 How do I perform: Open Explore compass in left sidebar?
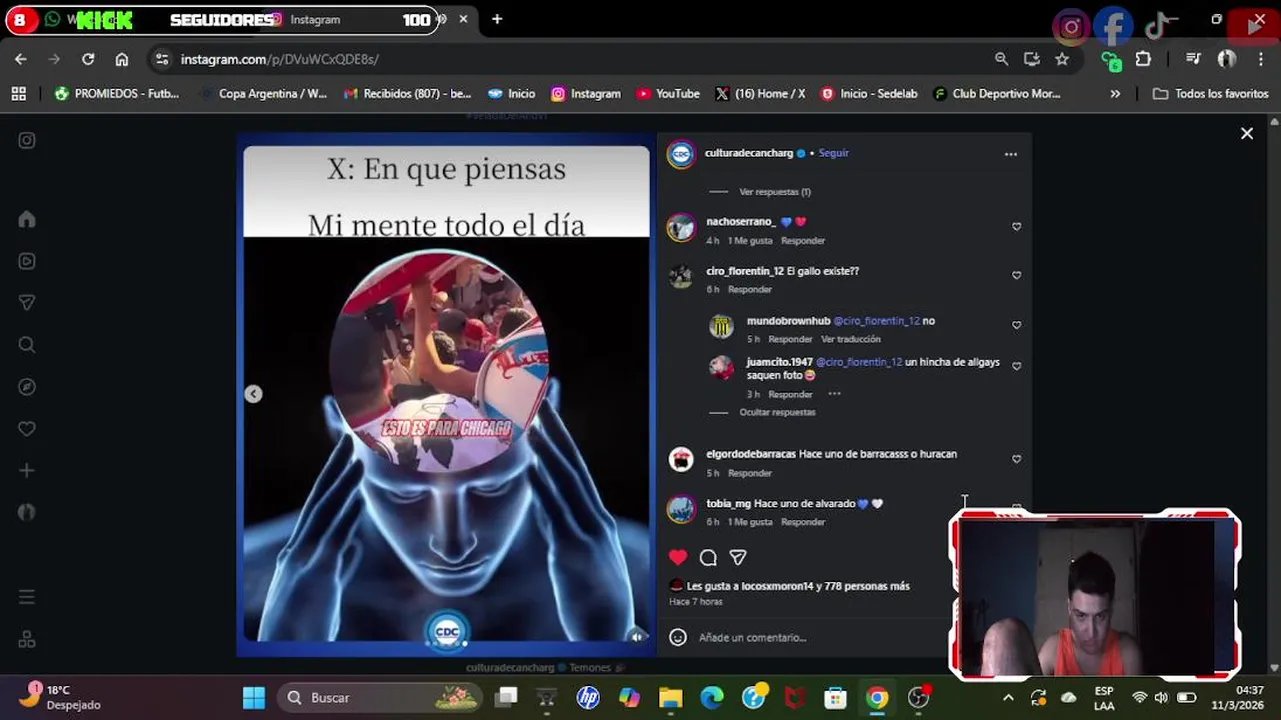pos(27,387)
